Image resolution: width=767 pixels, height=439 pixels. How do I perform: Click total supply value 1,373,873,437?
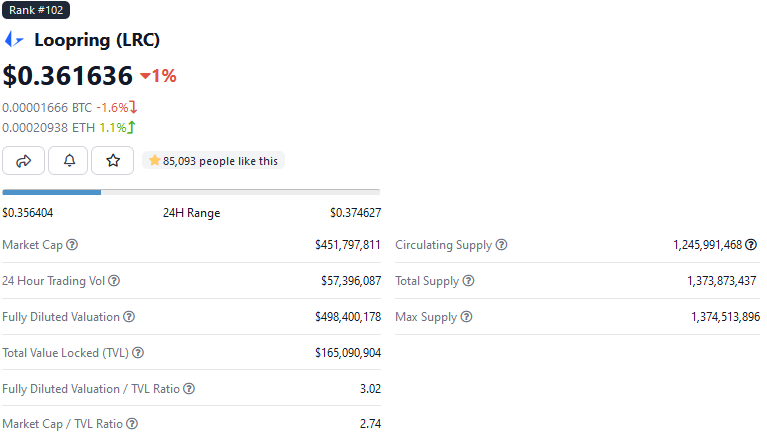point(722,281)
